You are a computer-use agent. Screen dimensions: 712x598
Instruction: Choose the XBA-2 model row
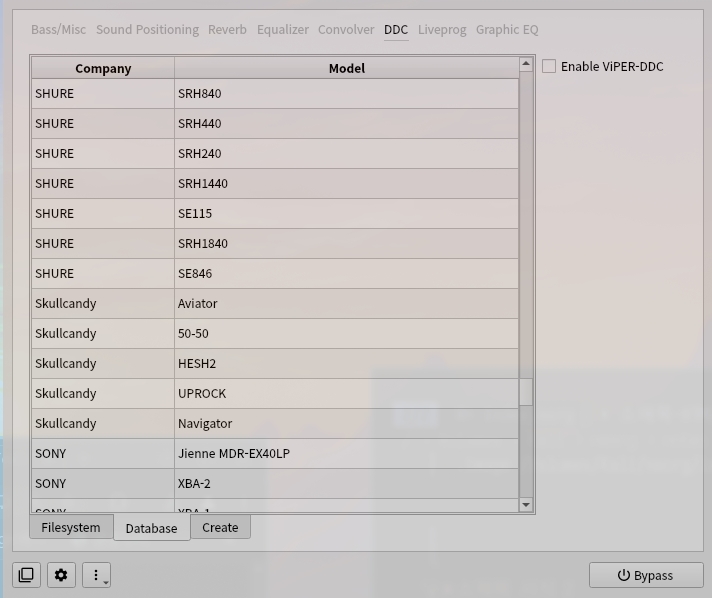[346, 483]
